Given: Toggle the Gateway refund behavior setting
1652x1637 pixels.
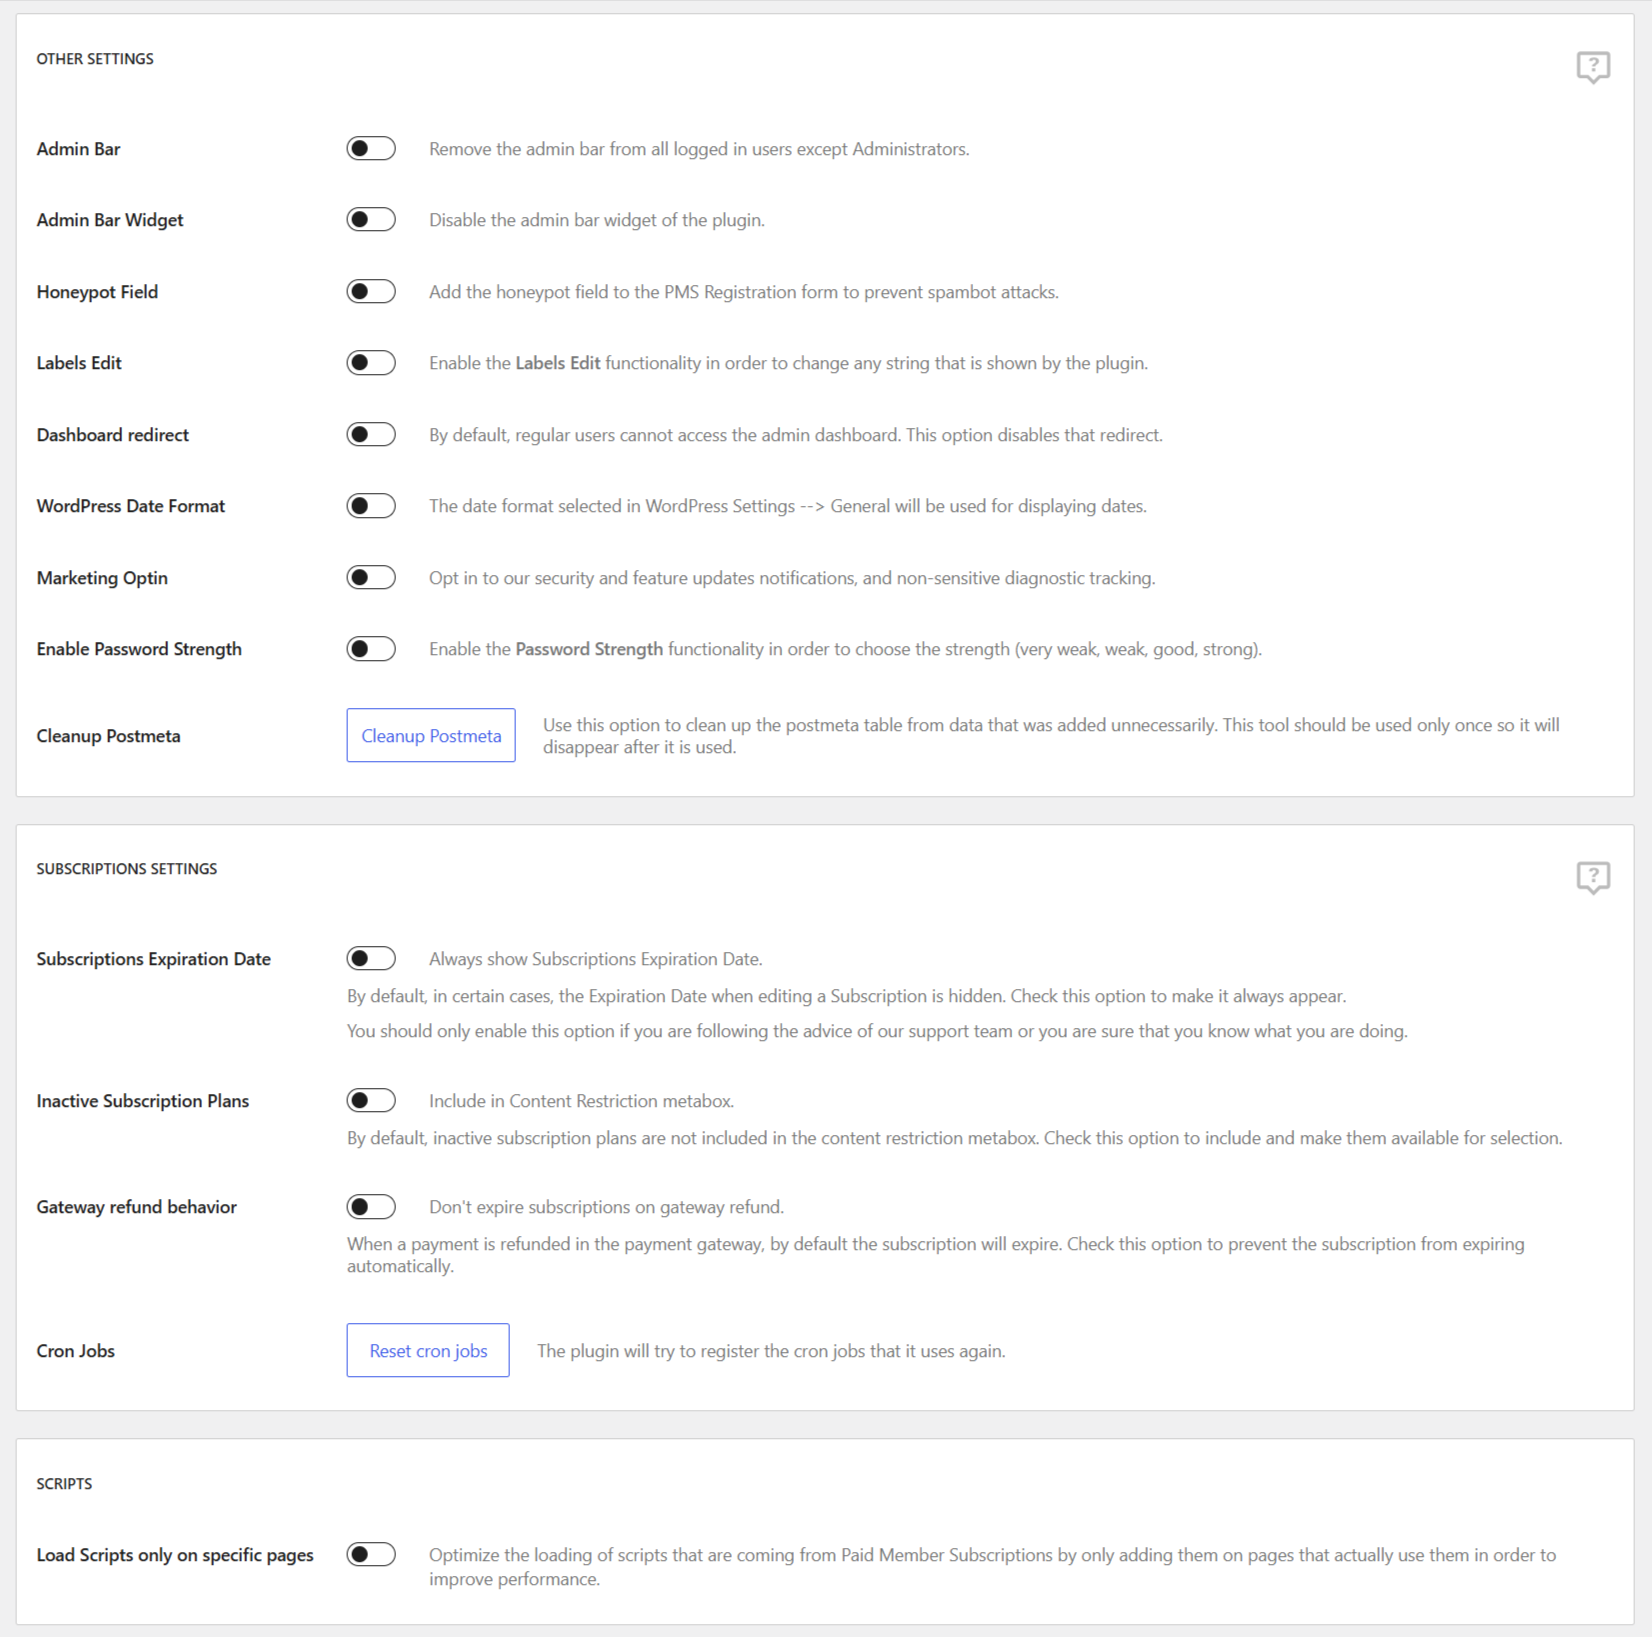Looking at the screenshot, I should coord(370,1206).
